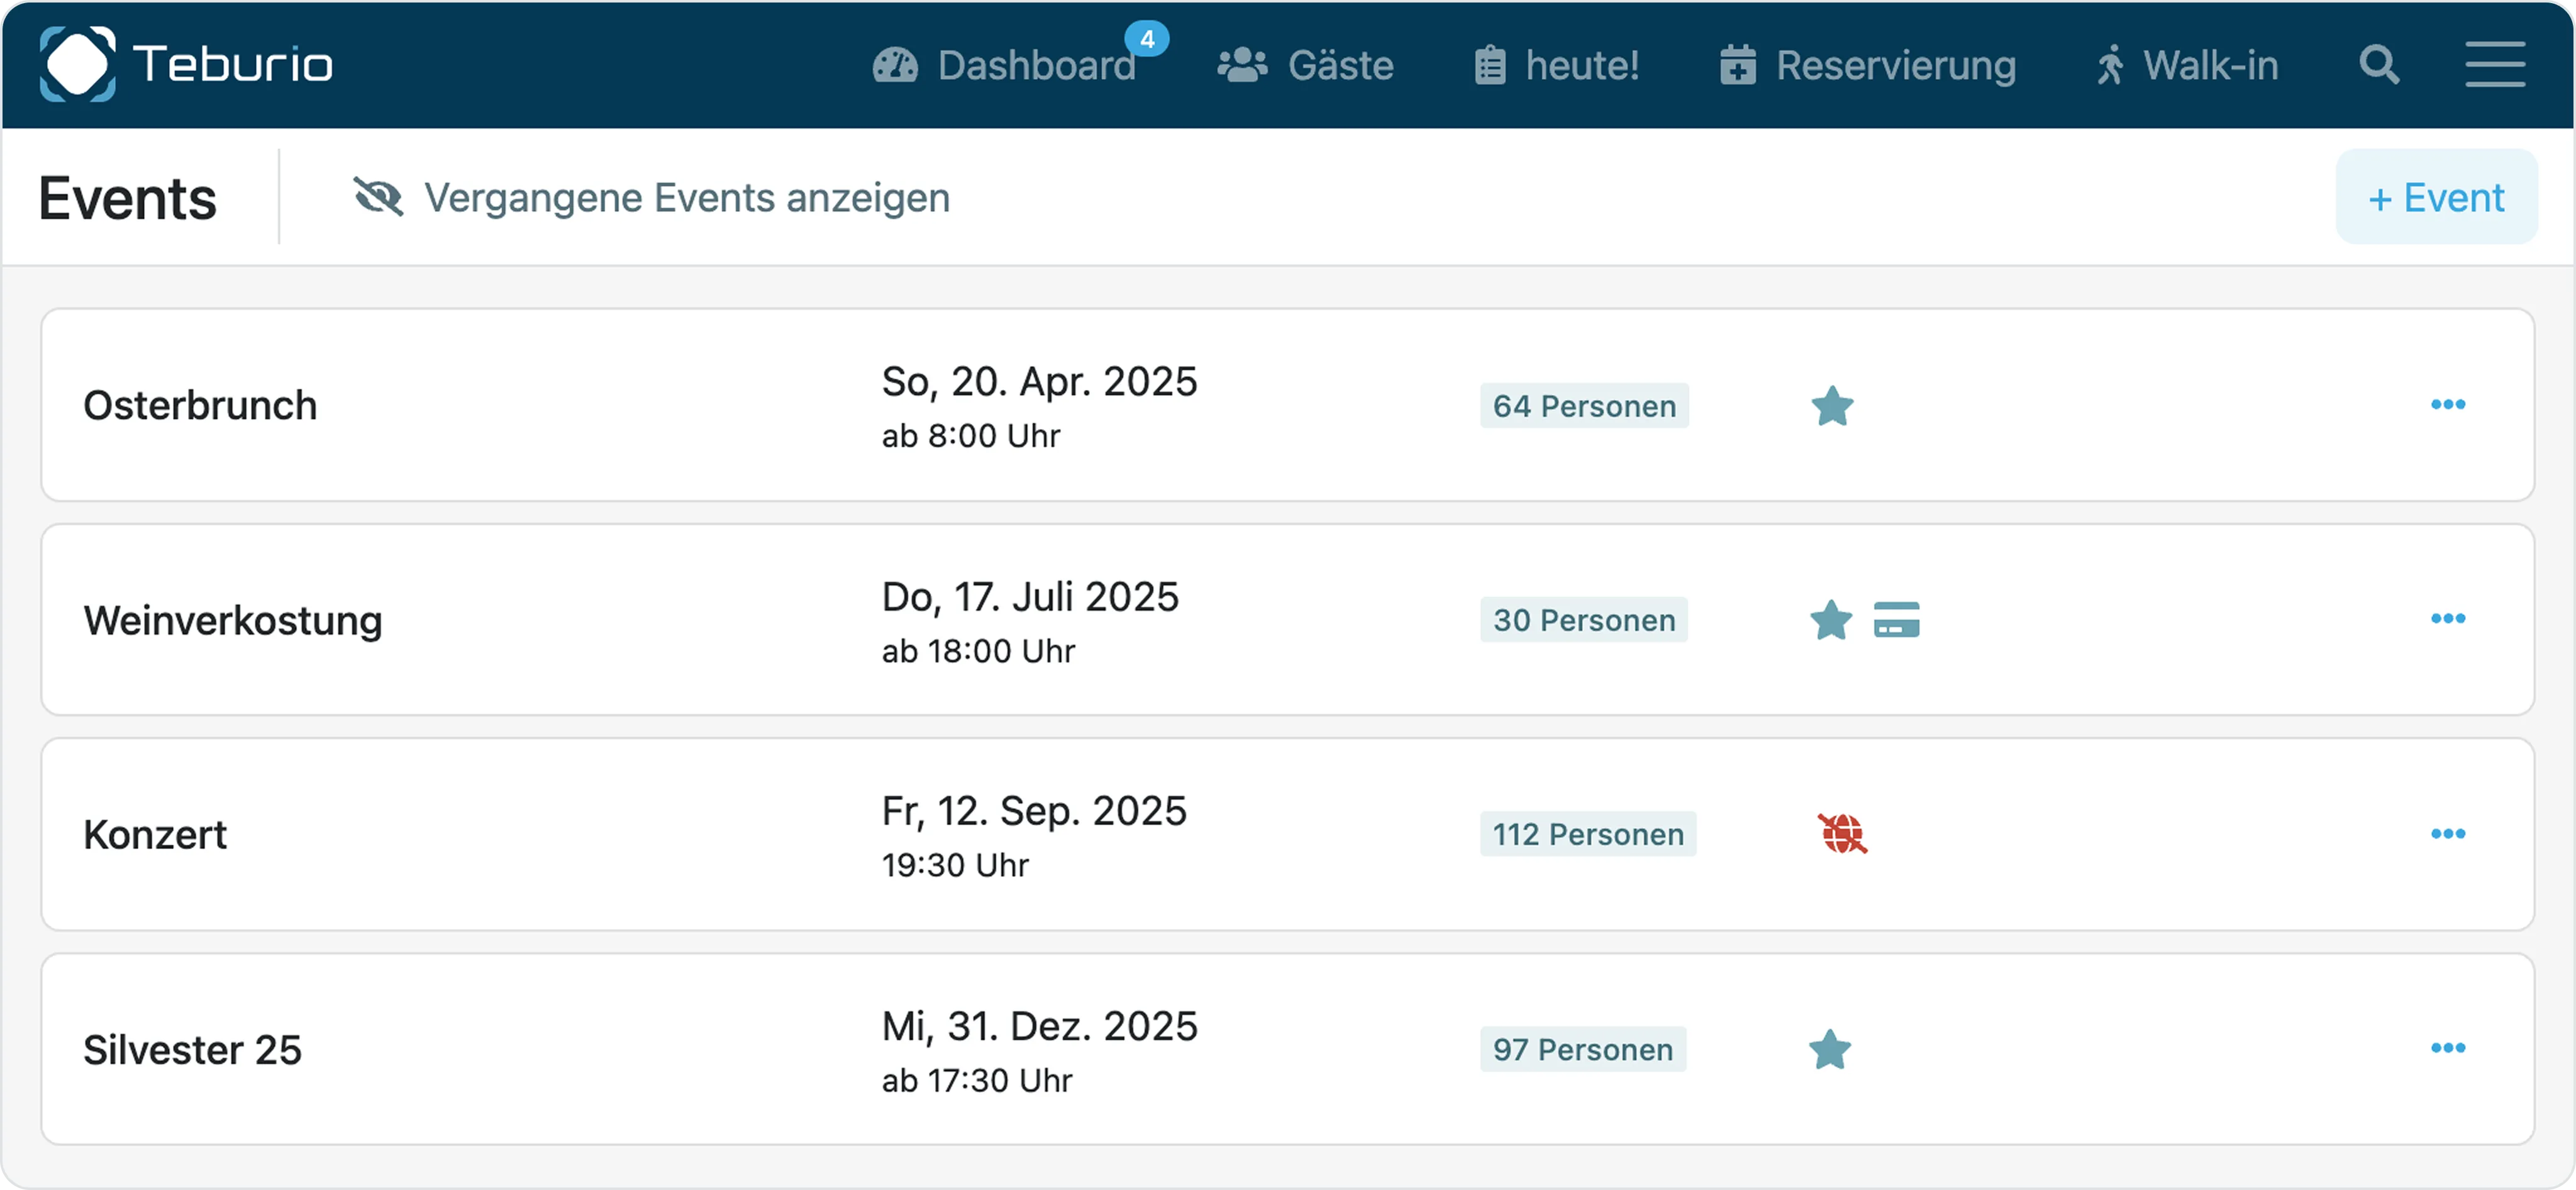The height and width of the screenshot is (1190, 2576).
Task: Open the three-dot menu for Silvester 25
Action: coord(2448,1047)
